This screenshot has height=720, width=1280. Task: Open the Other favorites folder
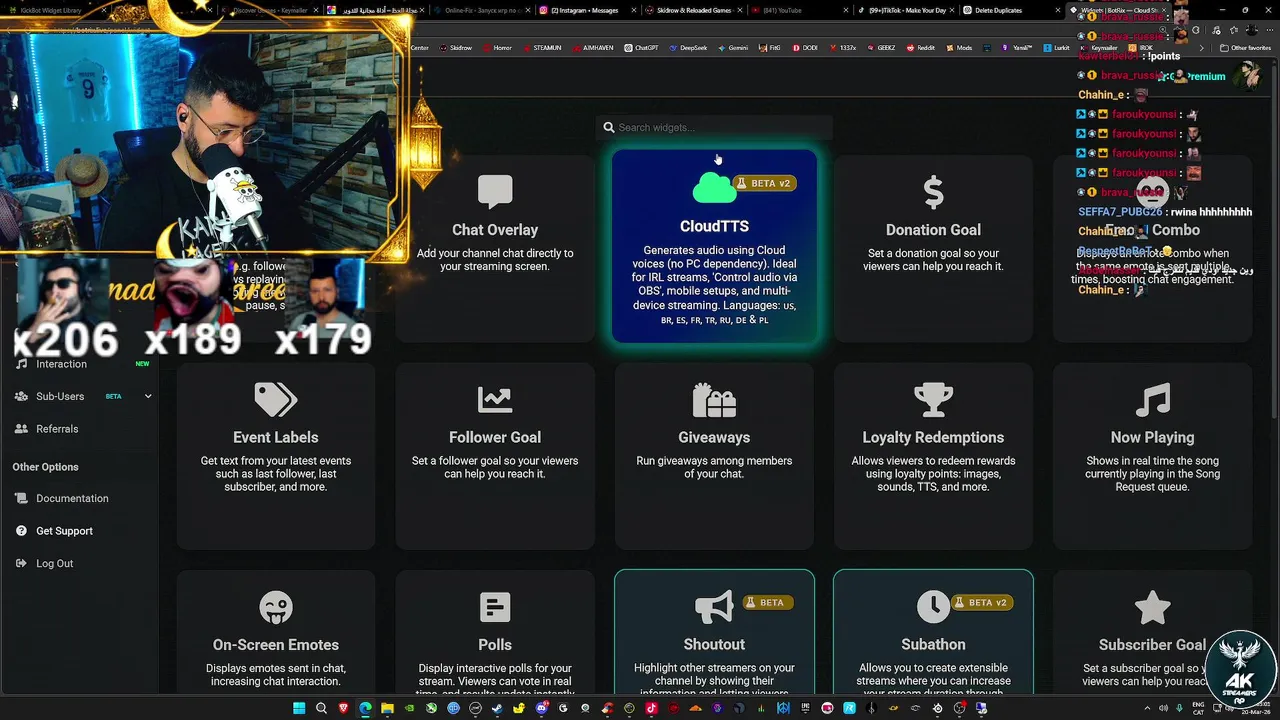point(1245,48)
